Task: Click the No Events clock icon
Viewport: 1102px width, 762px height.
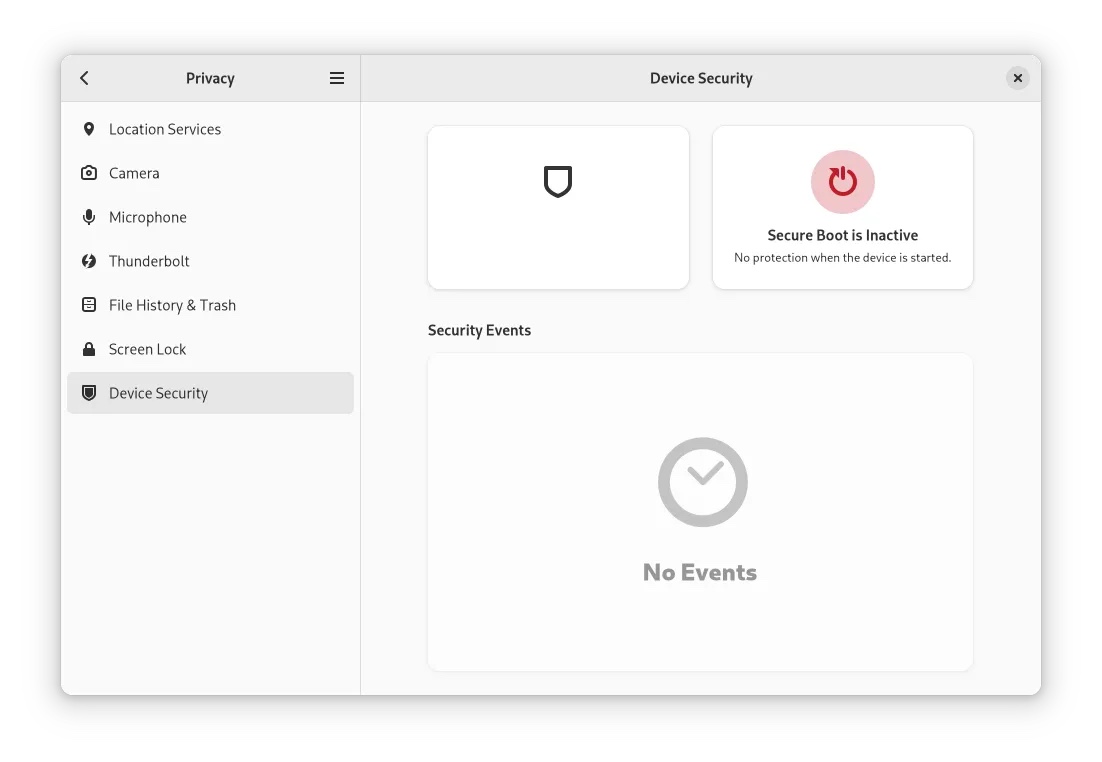Action: click(x=702, y=482)
